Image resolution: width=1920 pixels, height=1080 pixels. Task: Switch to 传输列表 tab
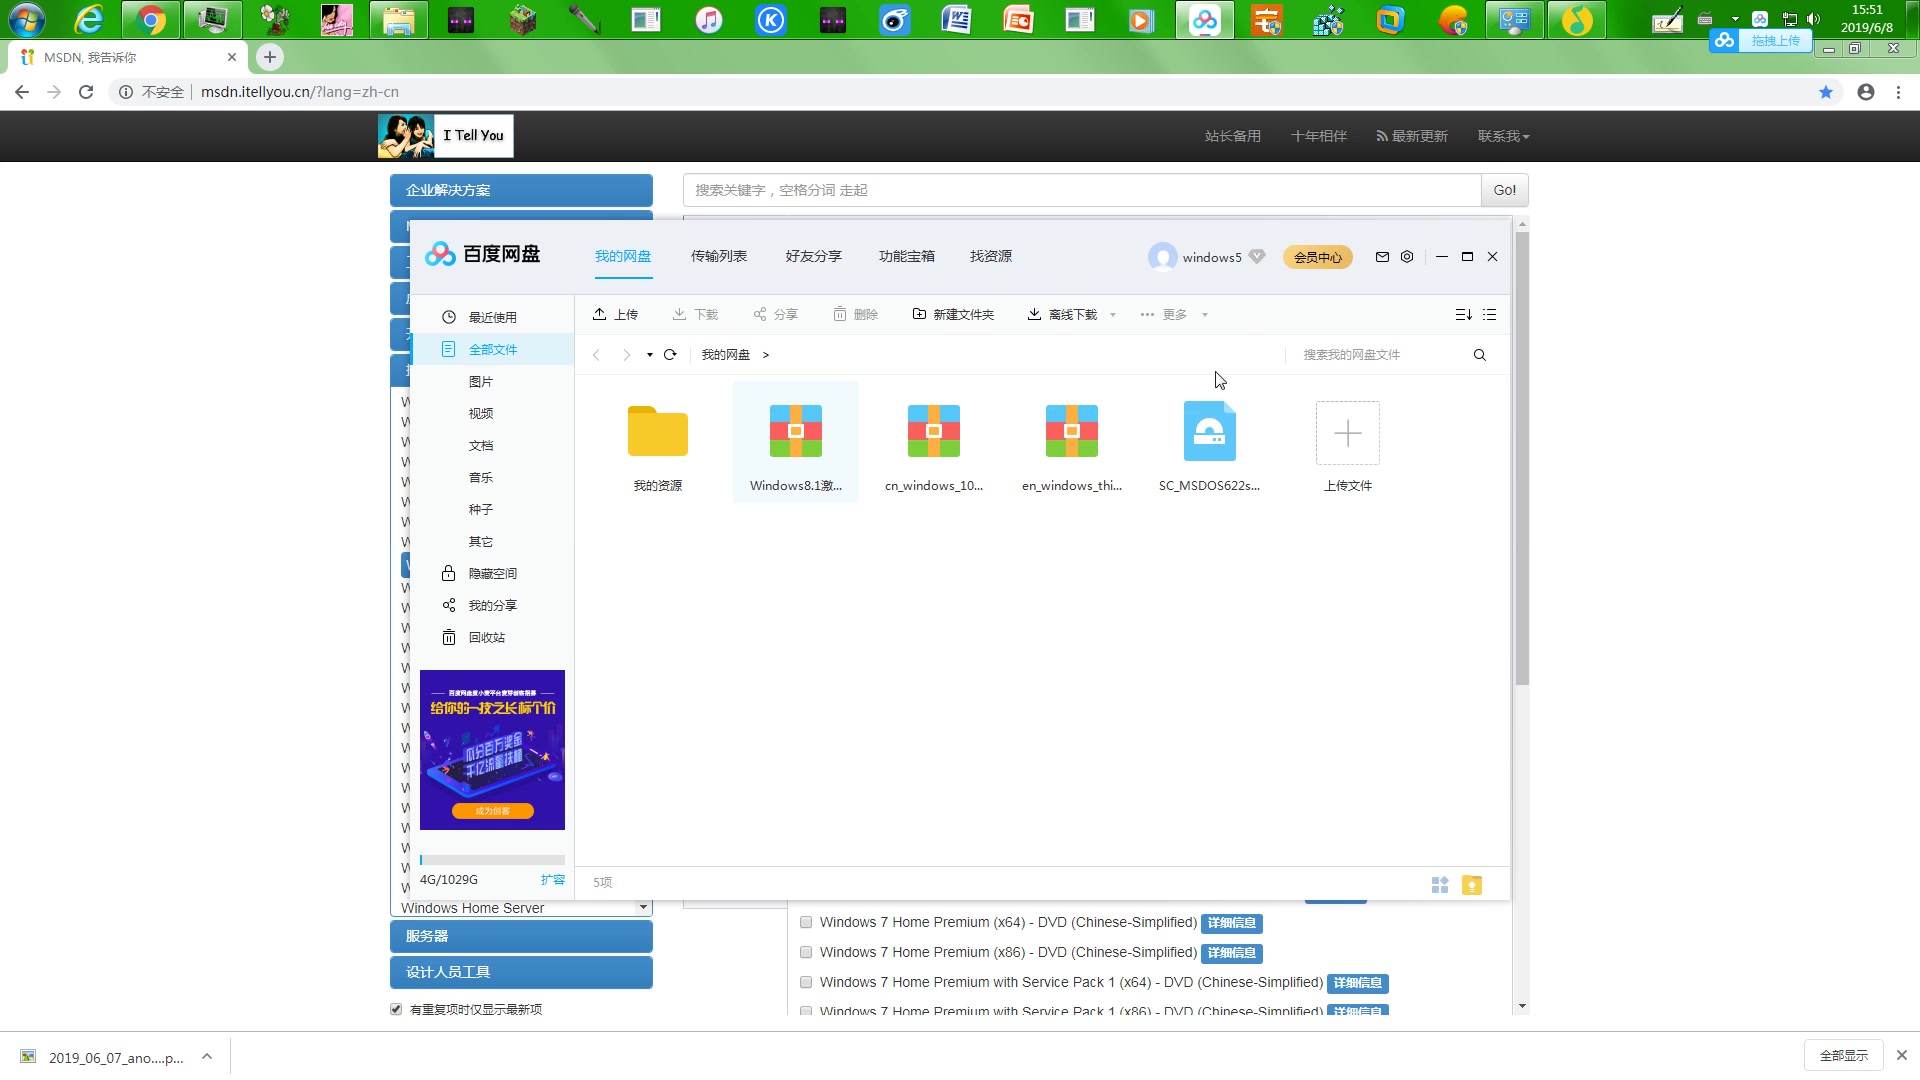(x=719, y=257)
